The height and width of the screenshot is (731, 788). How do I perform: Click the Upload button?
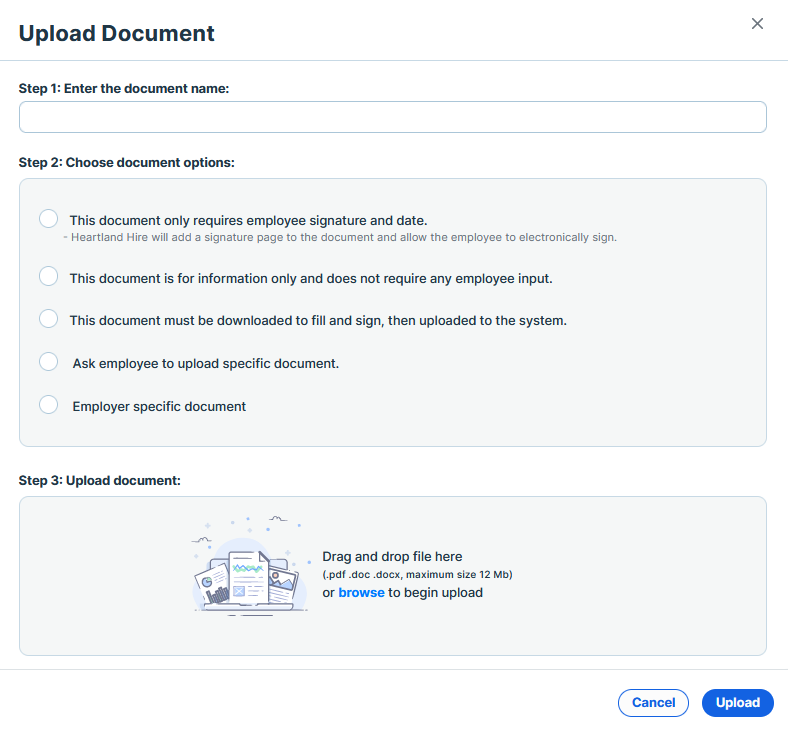tap(737, 702)
